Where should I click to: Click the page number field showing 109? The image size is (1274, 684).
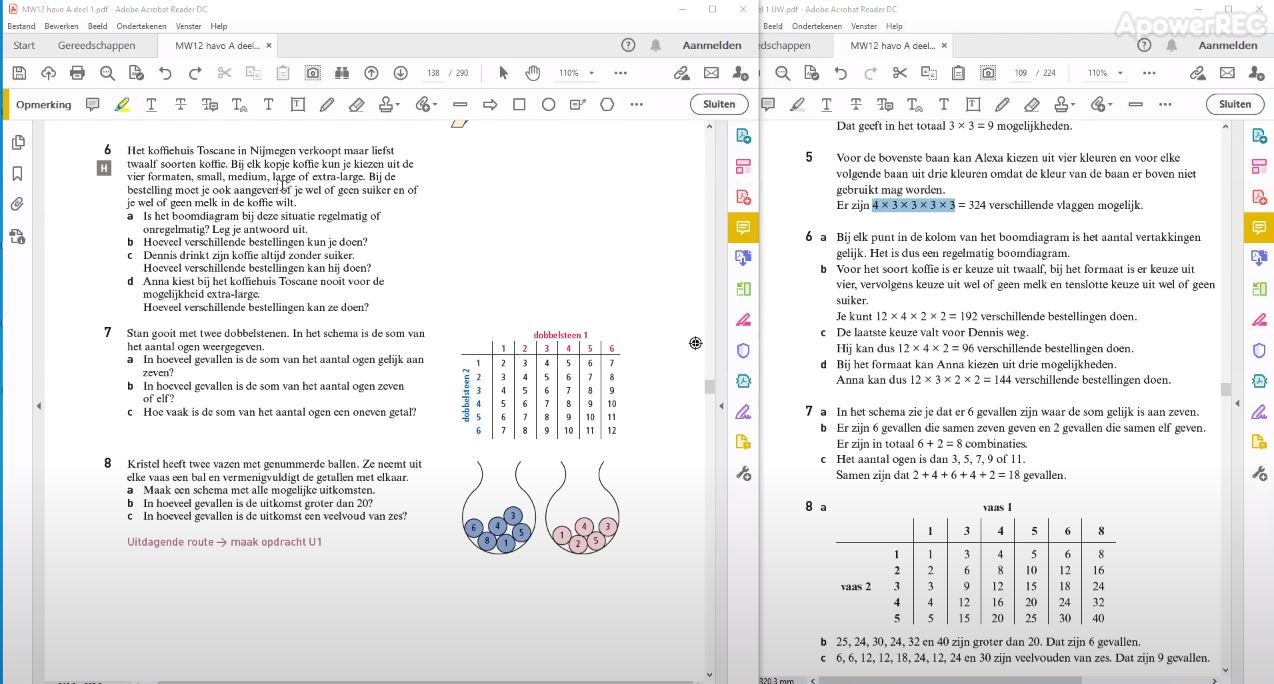tap(1021, 73)
